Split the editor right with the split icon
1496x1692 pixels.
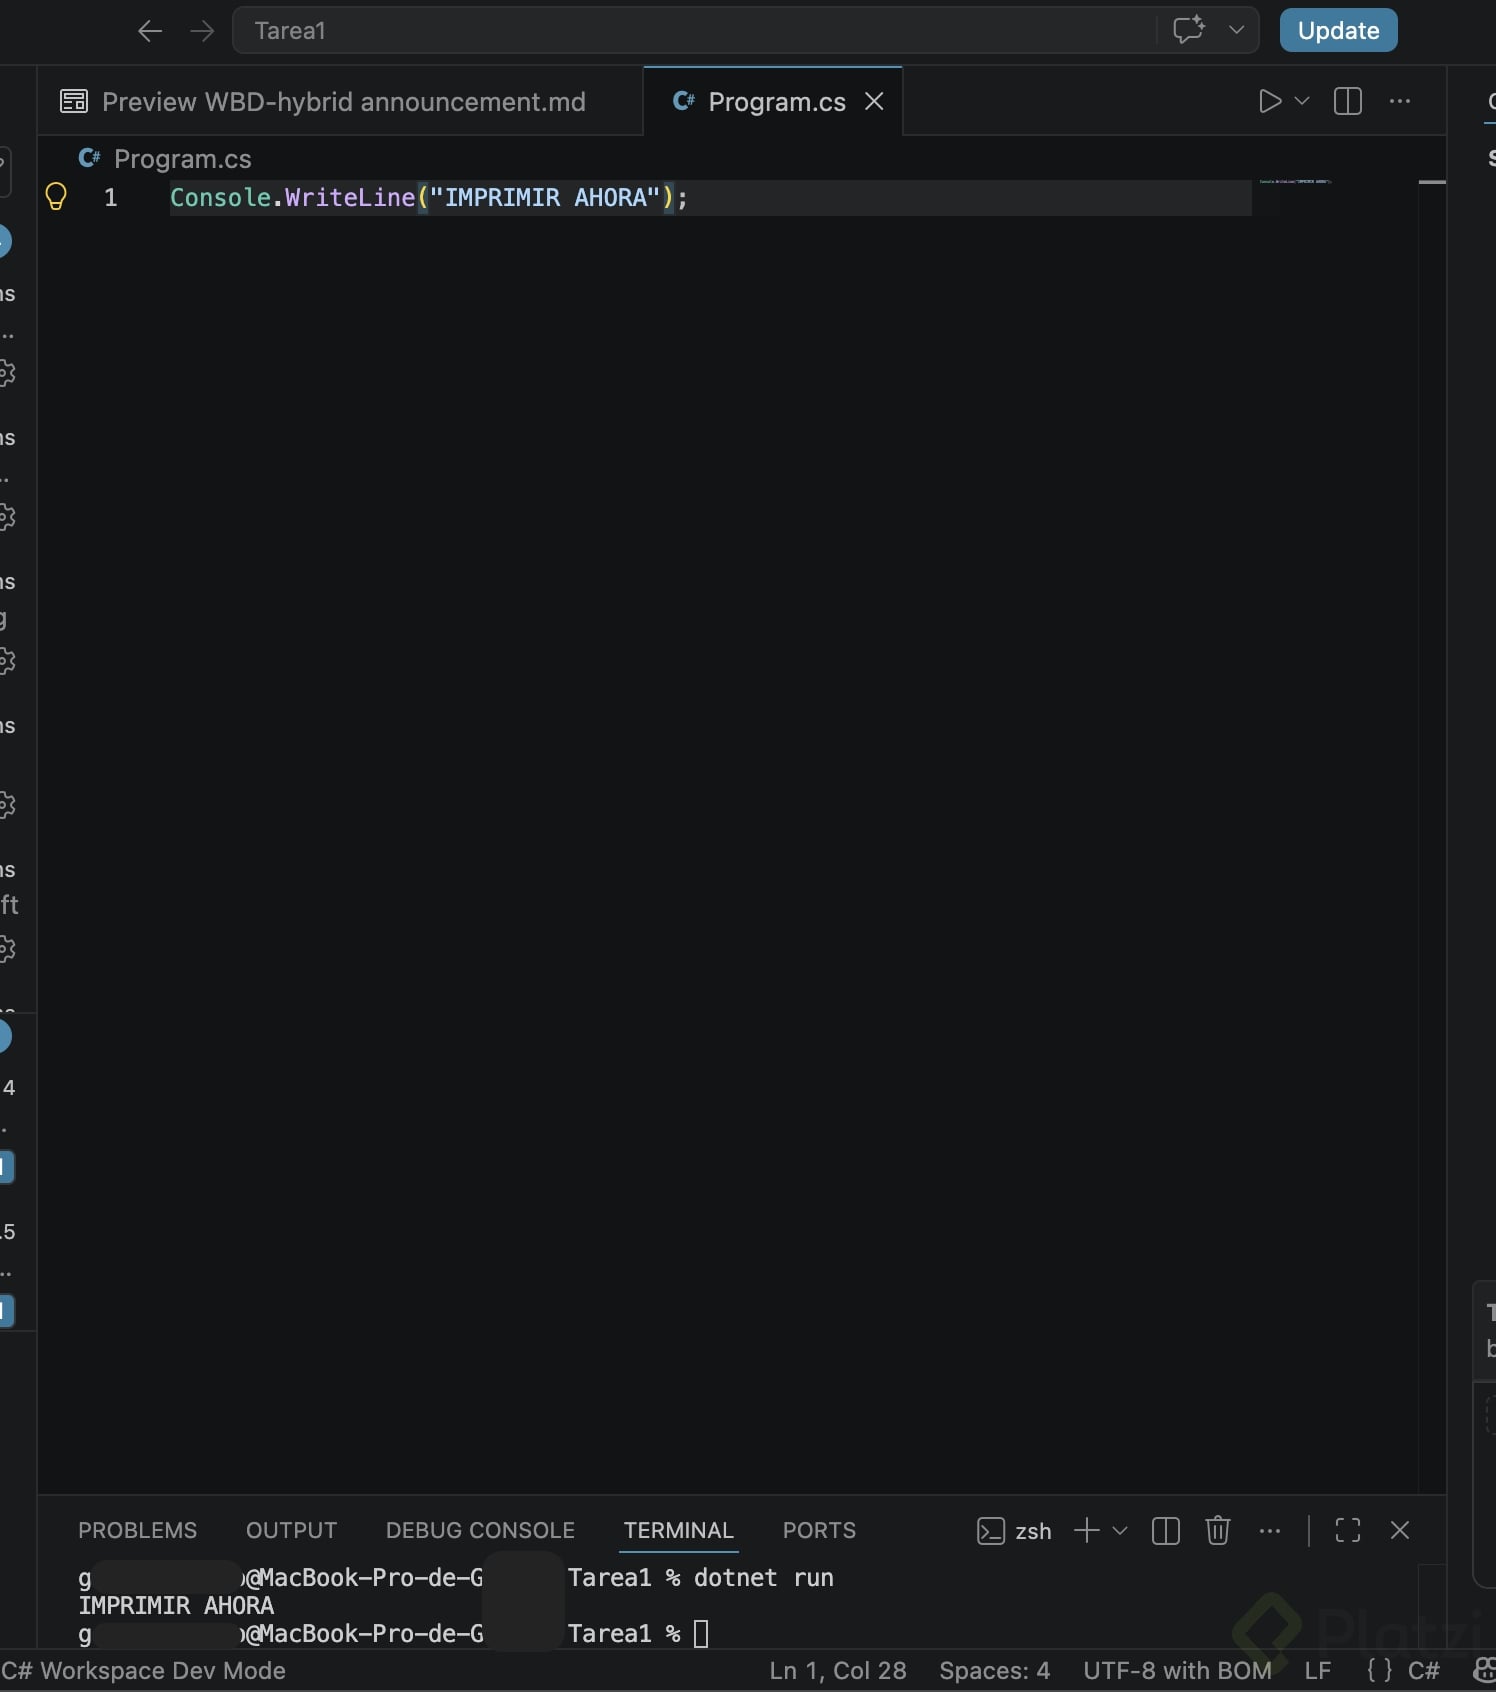pos(1348,101)
